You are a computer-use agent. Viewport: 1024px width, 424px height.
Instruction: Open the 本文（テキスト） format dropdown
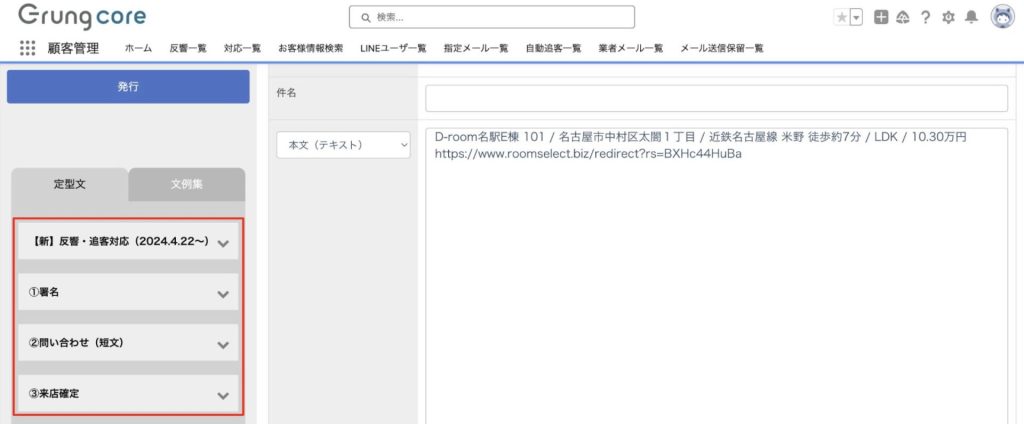[x=344, y=145]
